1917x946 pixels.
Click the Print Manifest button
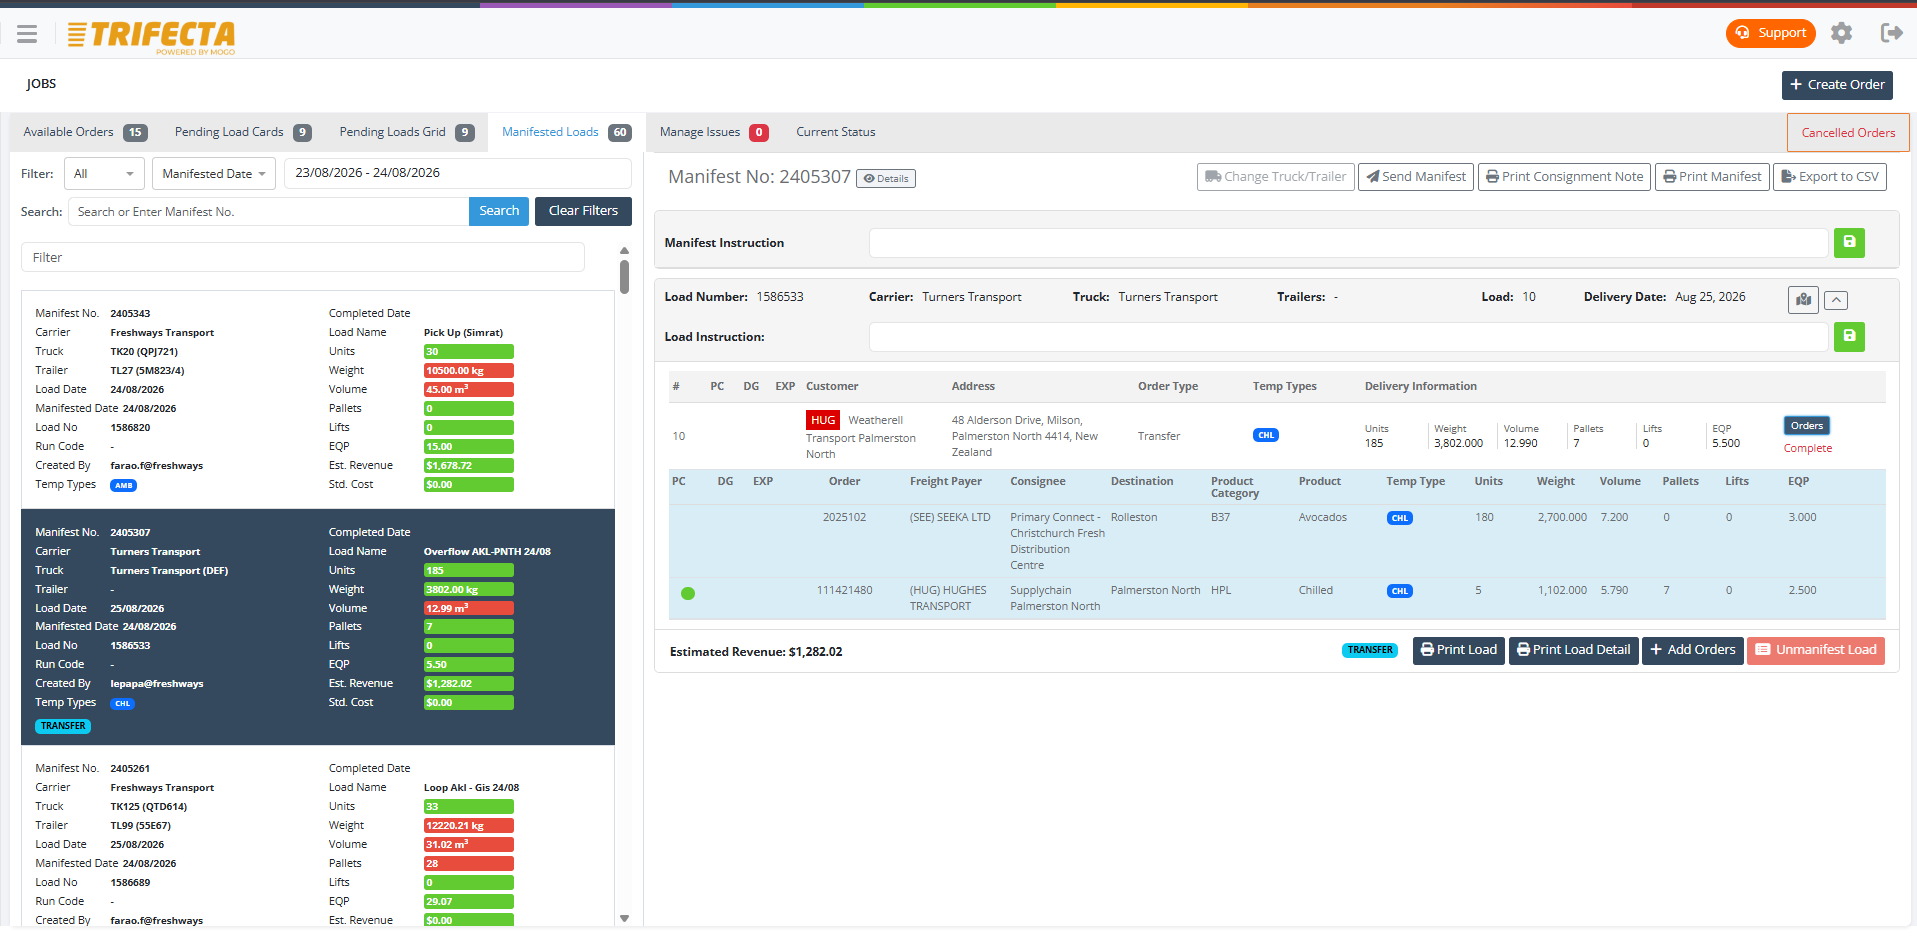tap(1712, 177)
